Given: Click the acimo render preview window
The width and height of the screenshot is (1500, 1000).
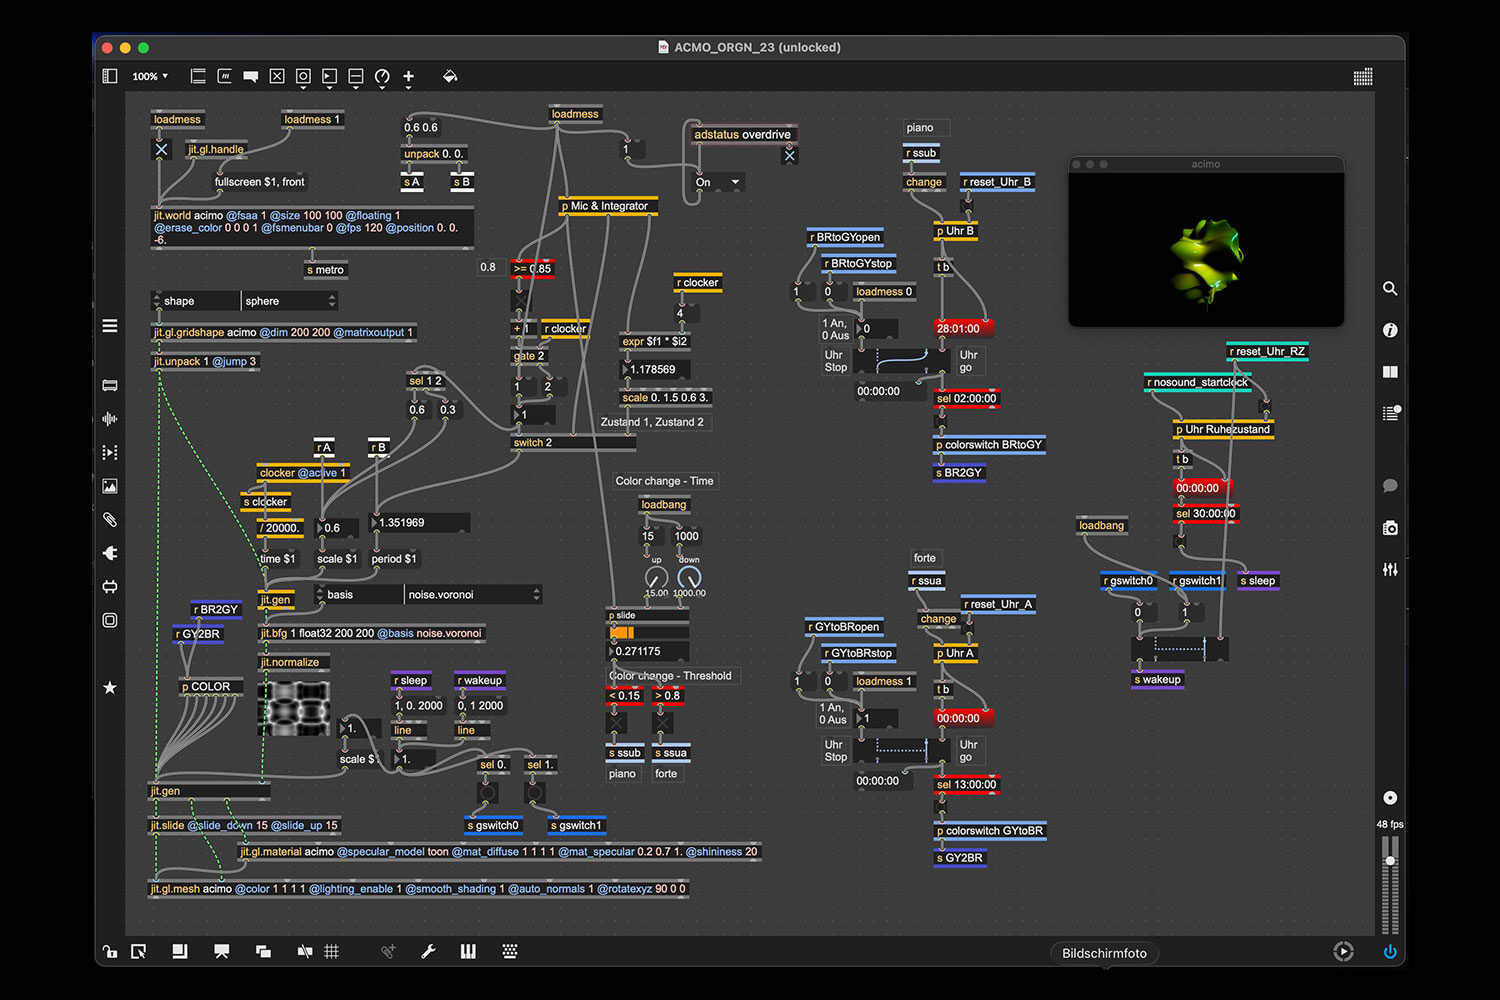Looking at the screenshot, I should 1206,250.
